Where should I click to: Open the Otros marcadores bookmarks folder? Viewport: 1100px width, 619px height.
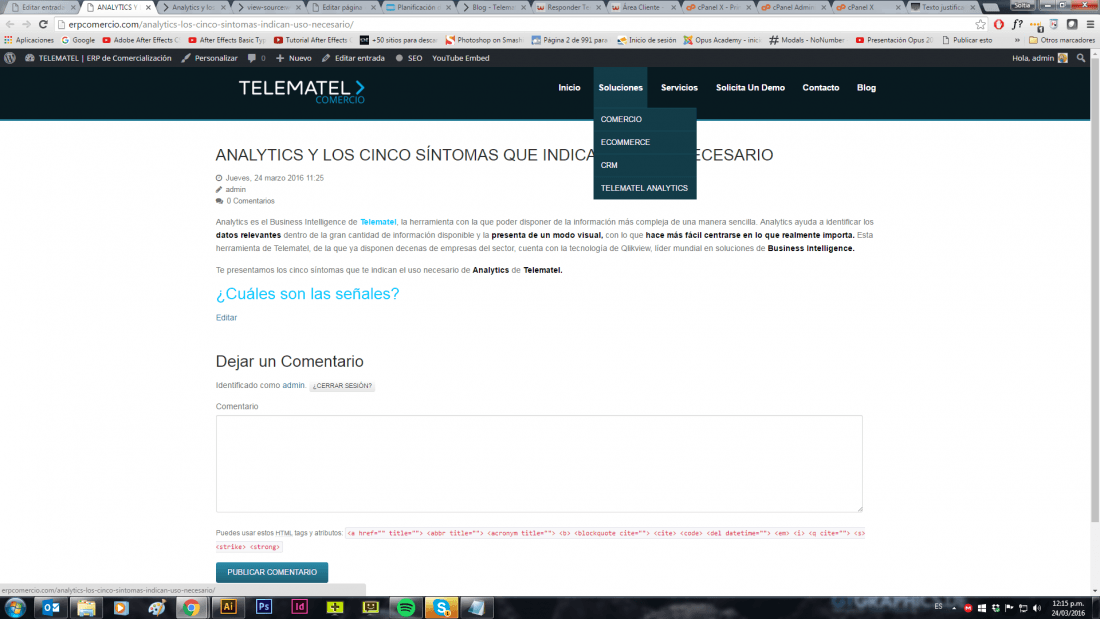(x=1061, y=40)
